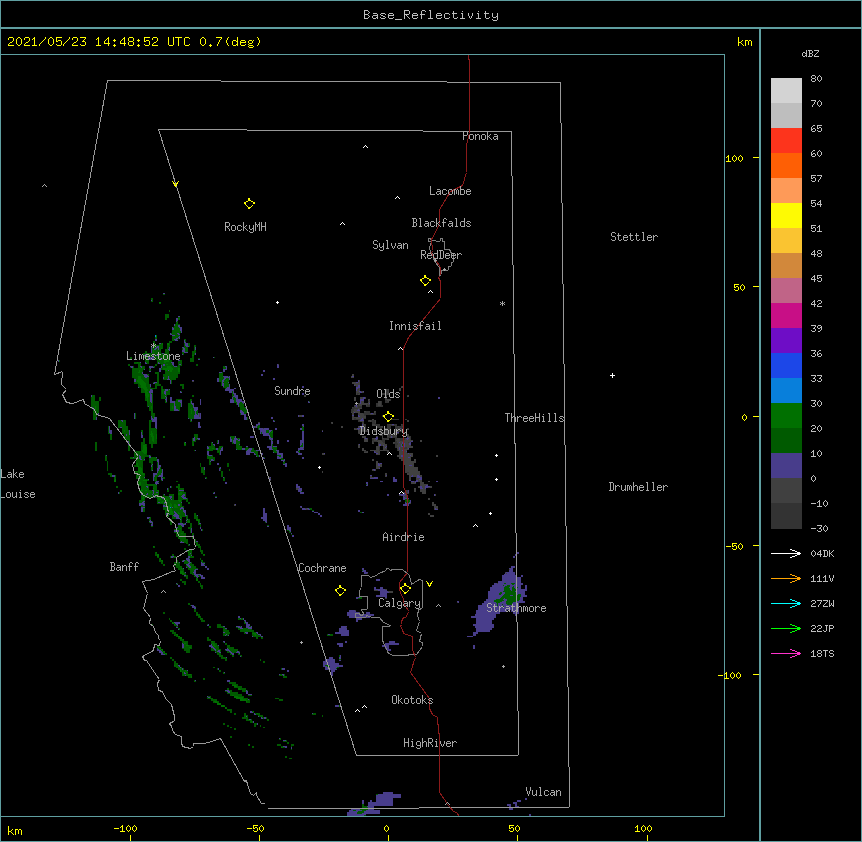Image resolution: width=862 pixels, height=842 pixels.
Task: Click the Lacombe map label
Action: 450,191
